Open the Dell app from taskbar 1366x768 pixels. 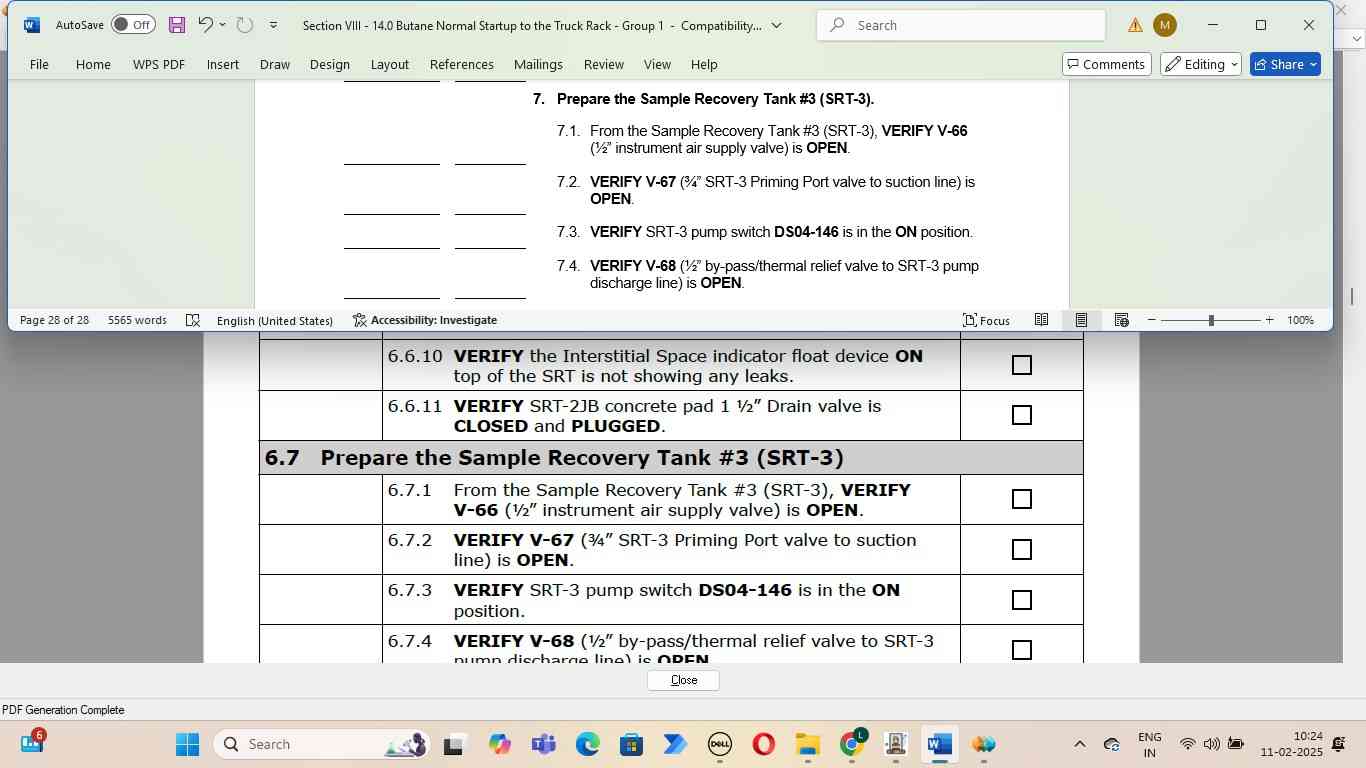tap(719, 744)
